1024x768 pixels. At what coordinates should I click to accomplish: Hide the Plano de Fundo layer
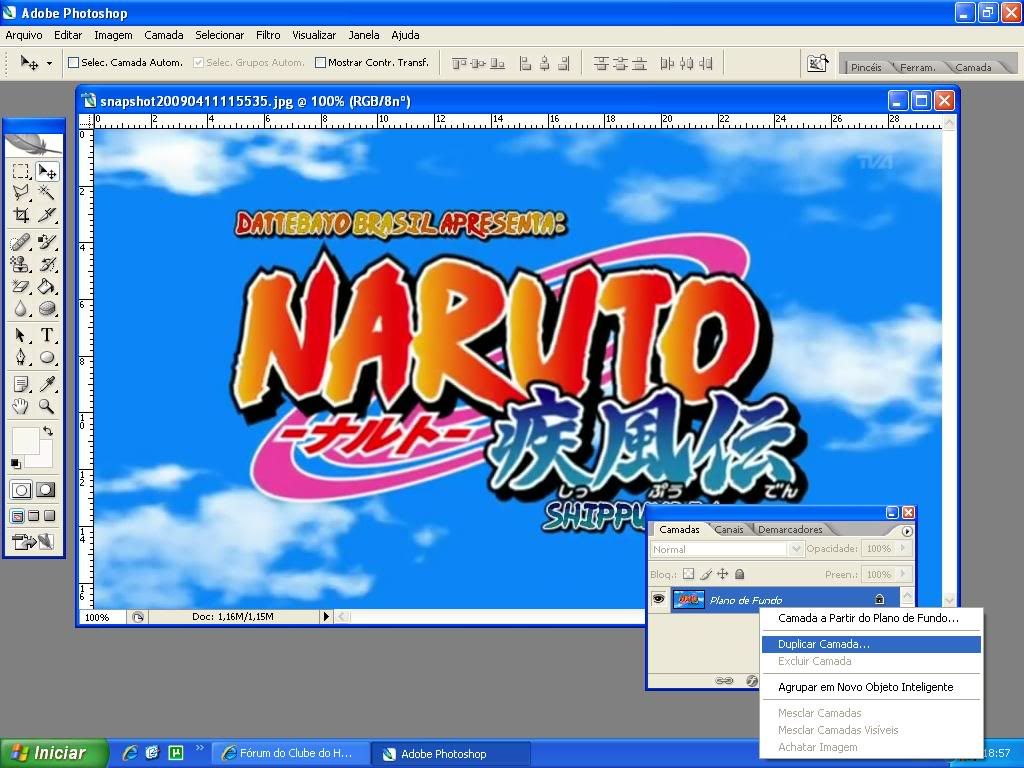point(658,599)
